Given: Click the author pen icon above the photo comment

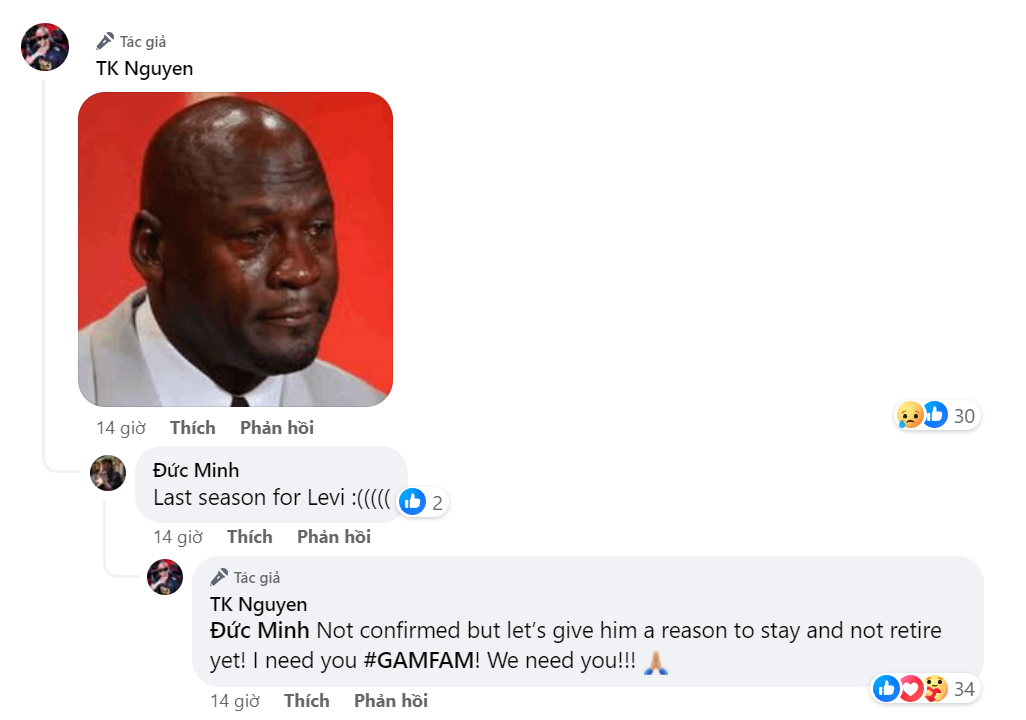Looking at the screenshot, I should pos(105,41).
